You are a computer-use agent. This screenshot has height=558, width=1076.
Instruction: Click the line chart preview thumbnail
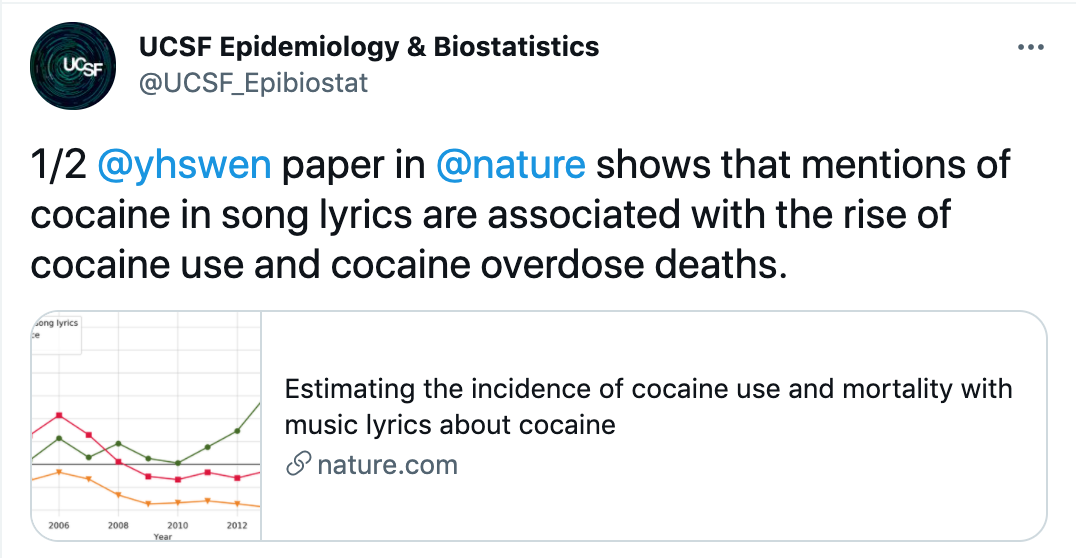pos(146,426)
